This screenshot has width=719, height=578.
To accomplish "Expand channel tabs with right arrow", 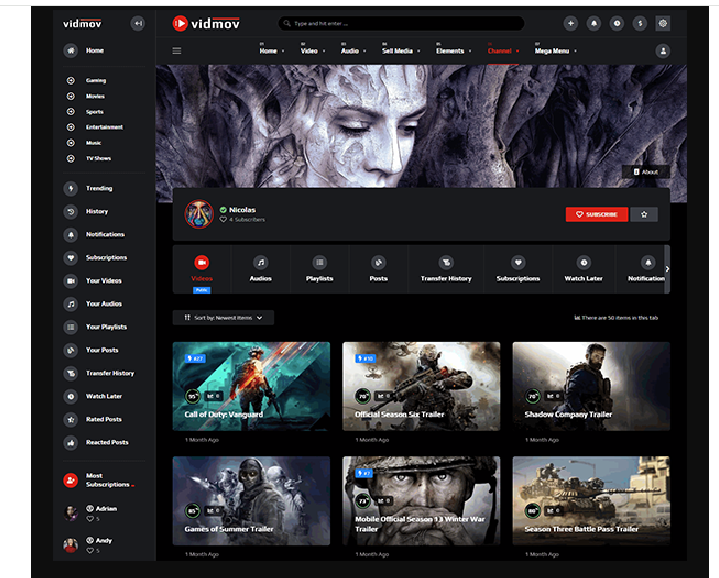I will click(667, 269).
